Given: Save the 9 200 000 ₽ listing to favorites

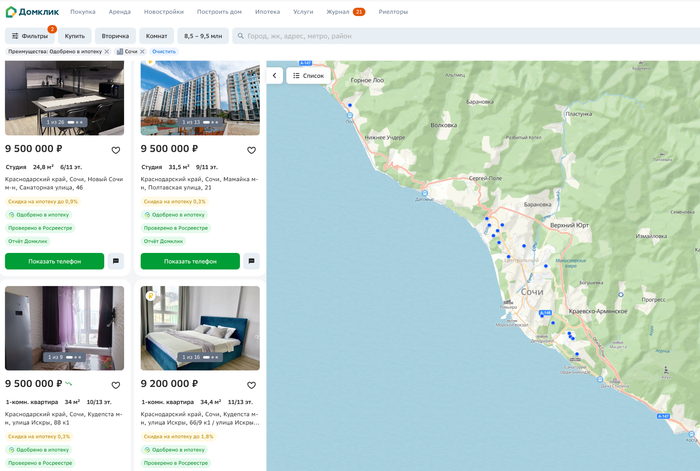Looking at the screenshot, I should [x=251, y=385].
